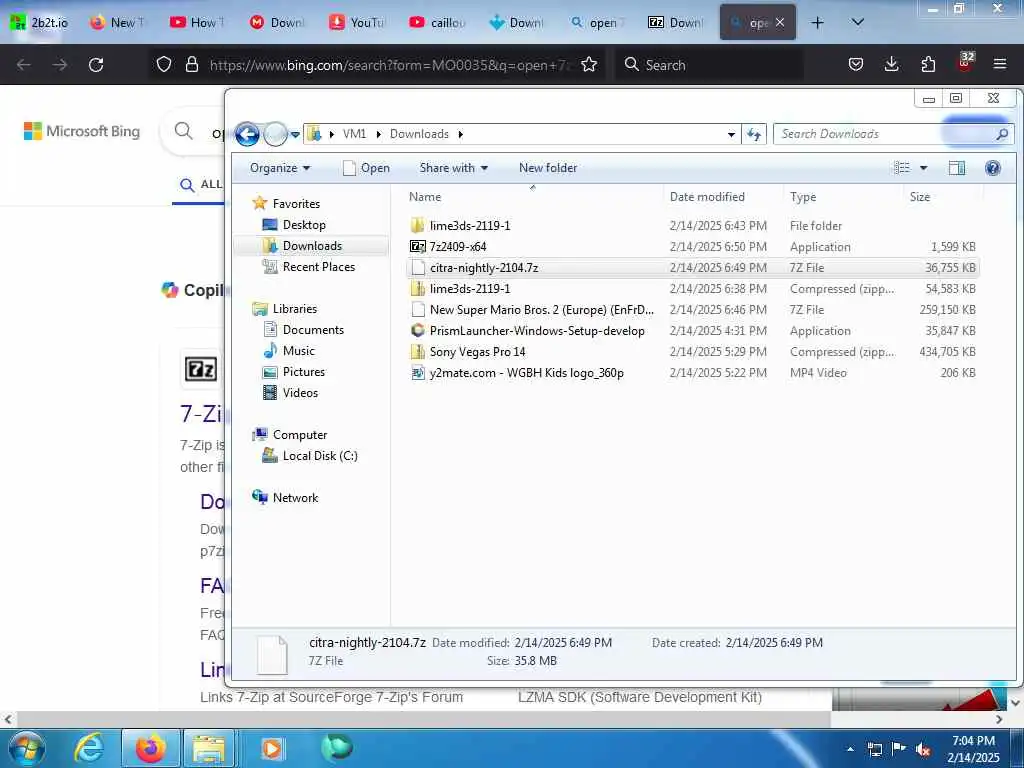Image resolution: width=1024 pixels, height=768 pixels.
Task: Open the recent pages dropdown in Explorer
Action: coord(295,135)
